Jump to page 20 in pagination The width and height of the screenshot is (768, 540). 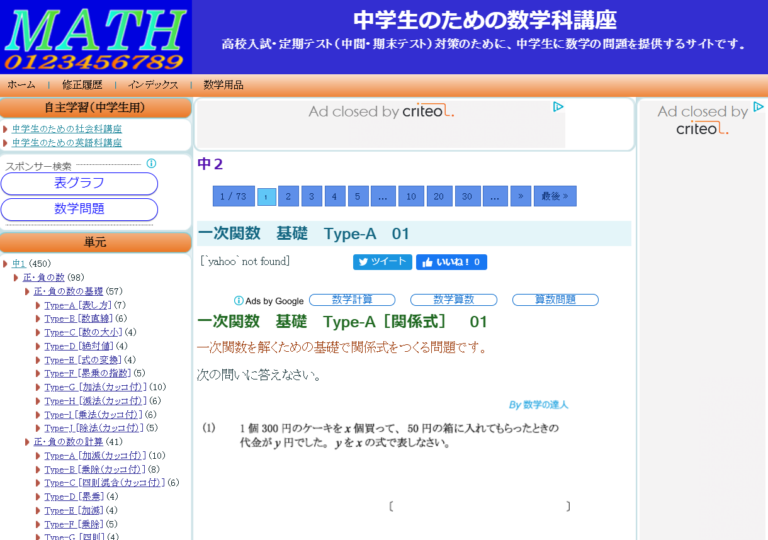[439, 196]
